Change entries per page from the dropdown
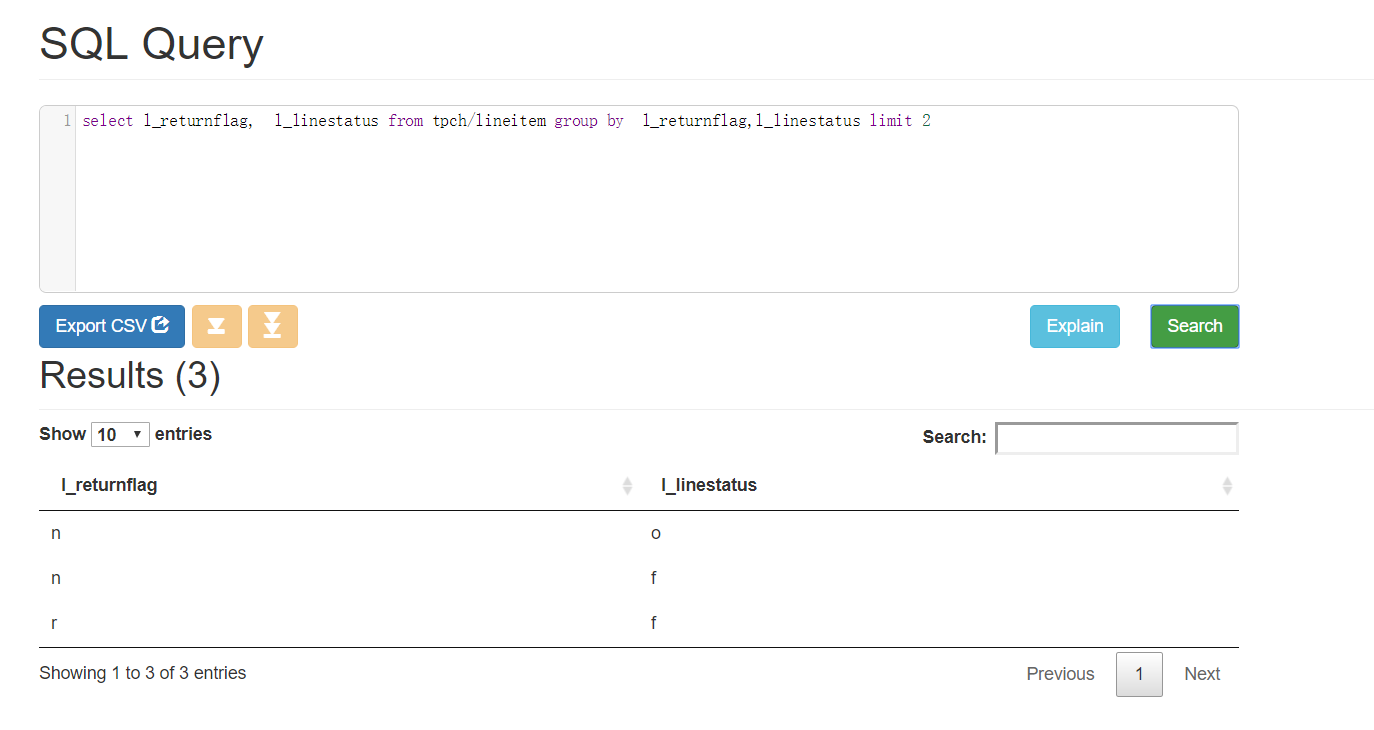 click(120, 434)
